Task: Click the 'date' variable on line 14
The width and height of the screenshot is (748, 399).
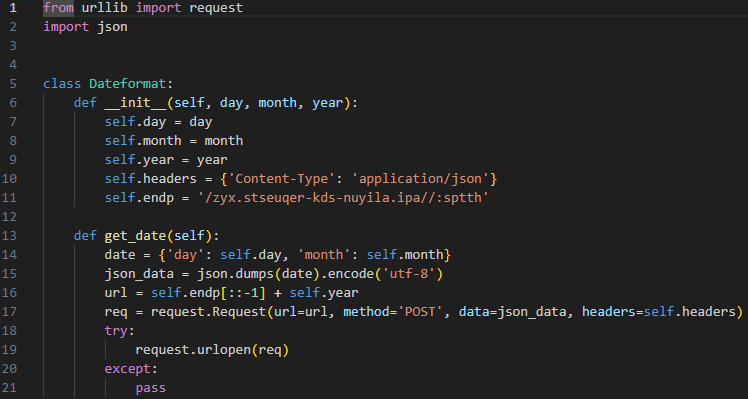Action: point(120,254)
